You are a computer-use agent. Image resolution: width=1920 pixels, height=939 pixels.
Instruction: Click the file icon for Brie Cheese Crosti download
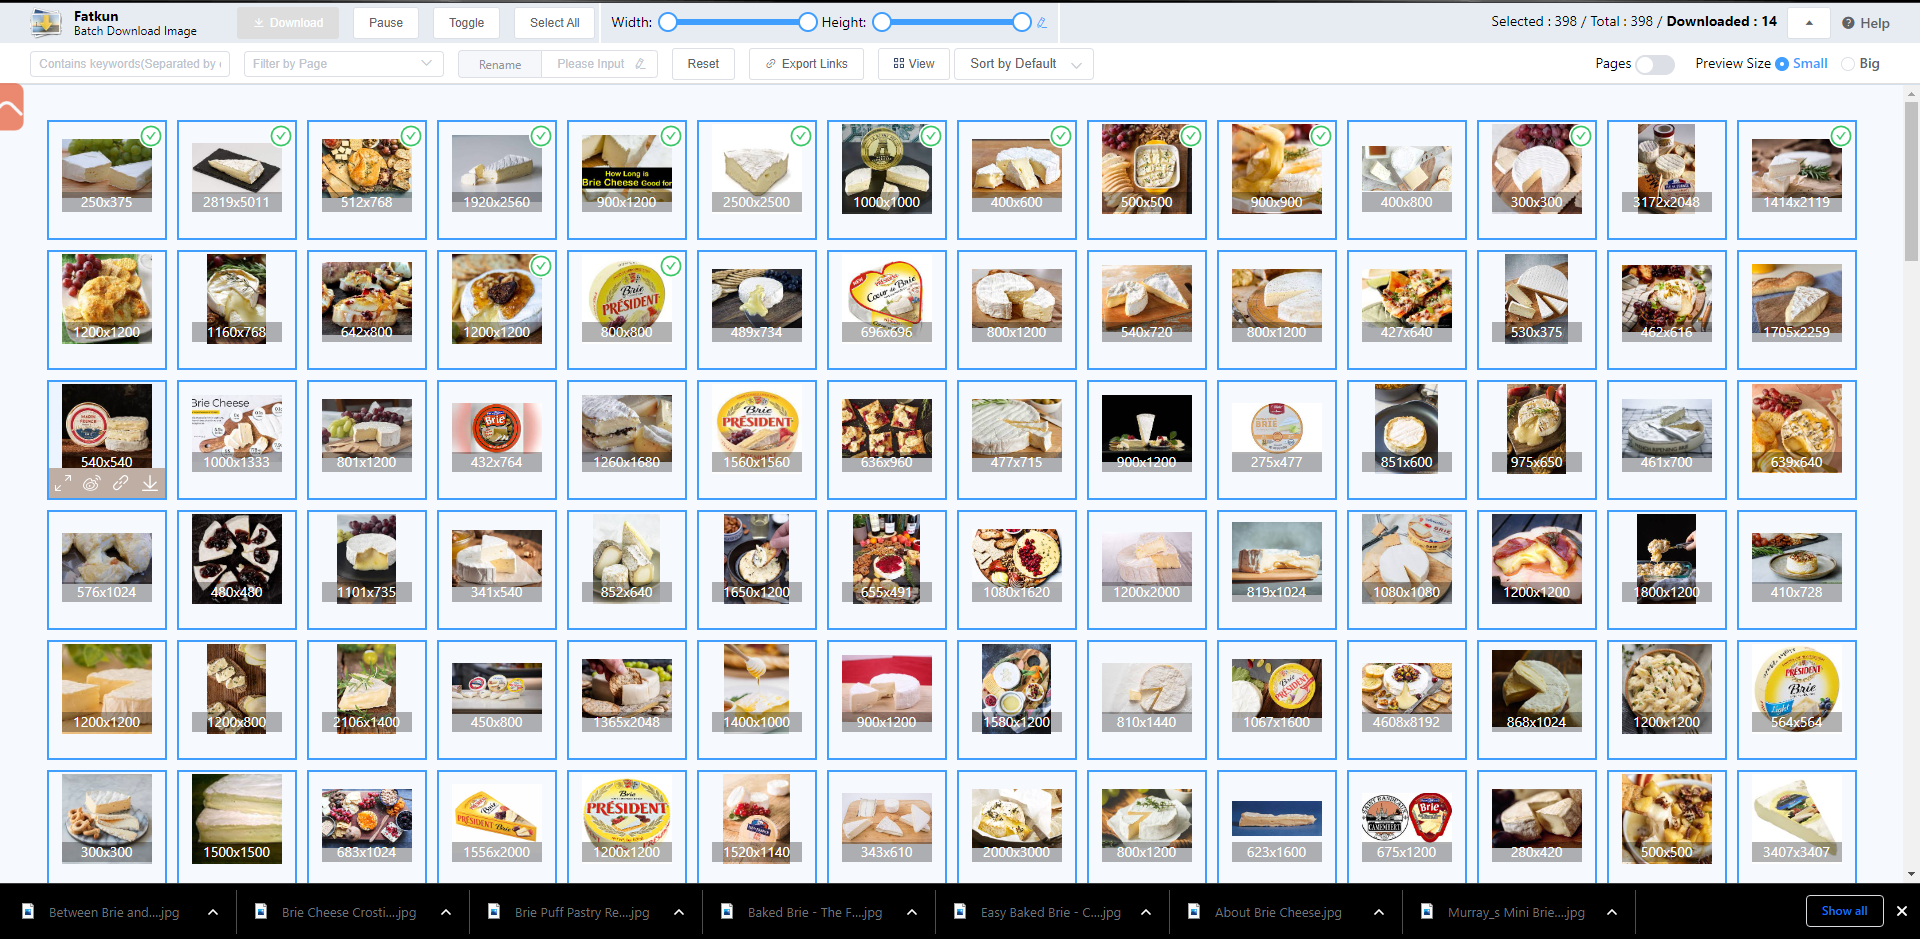261,911
